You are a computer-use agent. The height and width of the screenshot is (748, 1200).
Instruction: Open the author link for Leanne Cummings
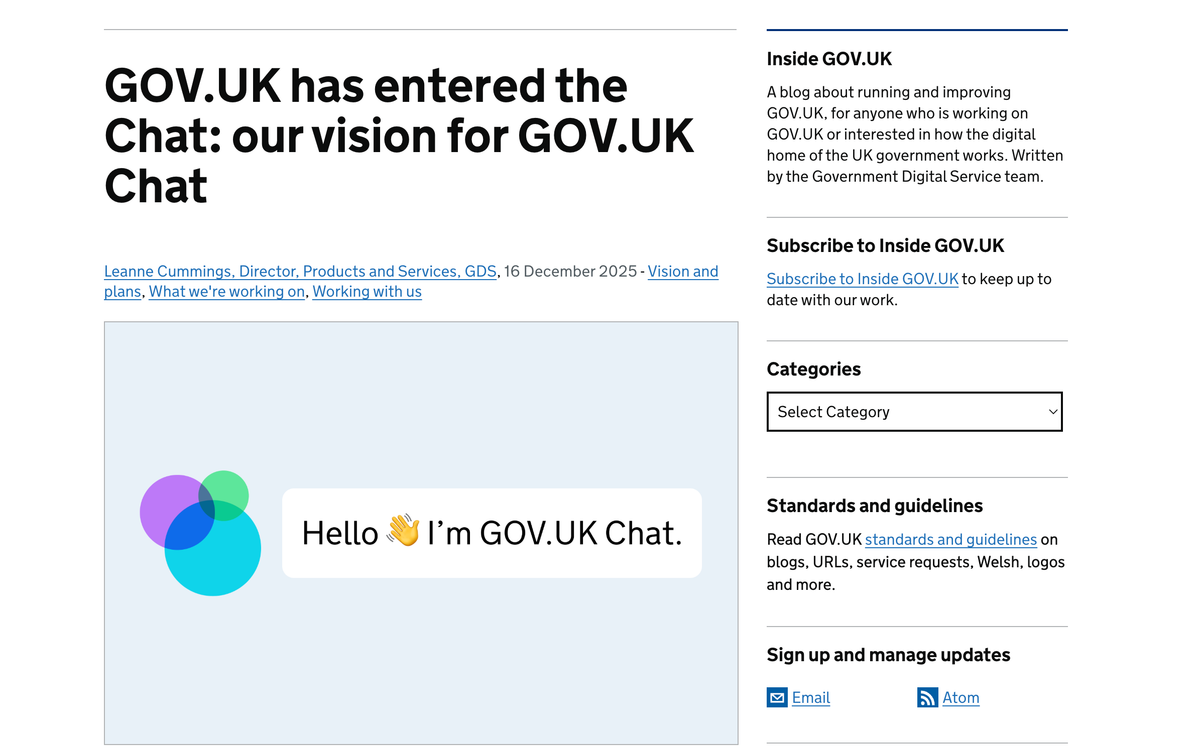300,271
